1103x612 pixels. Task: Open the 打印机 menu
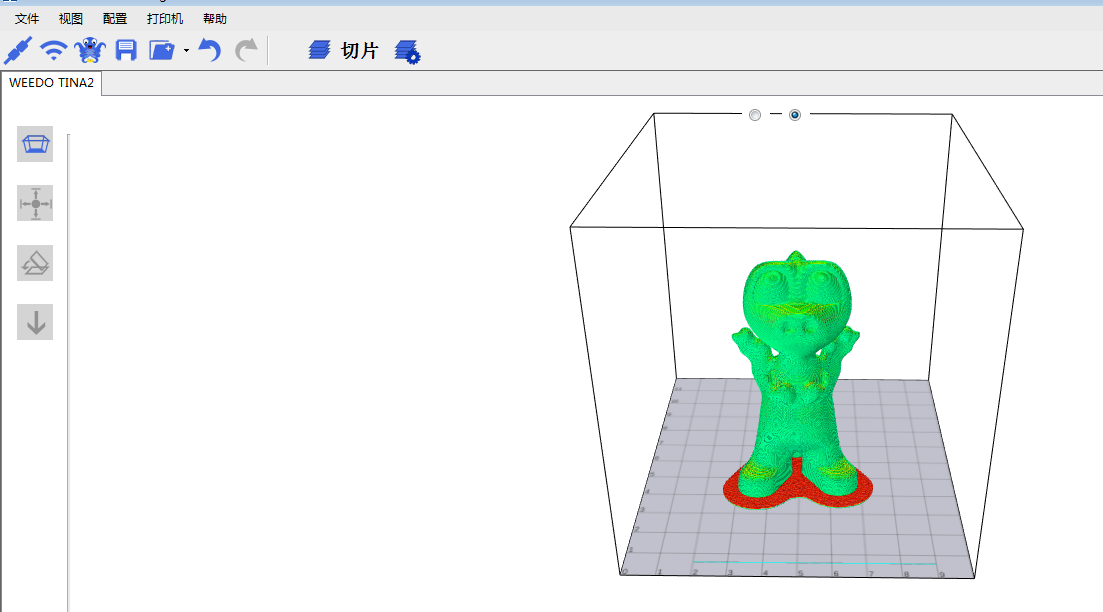point(165,19)
